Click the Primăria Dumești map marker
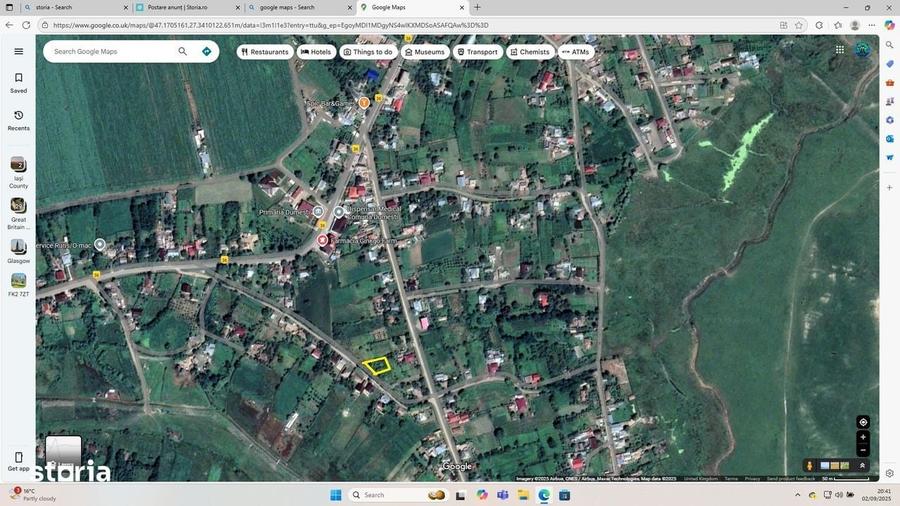This screenshot has height=506, width=900. (319, 212)
